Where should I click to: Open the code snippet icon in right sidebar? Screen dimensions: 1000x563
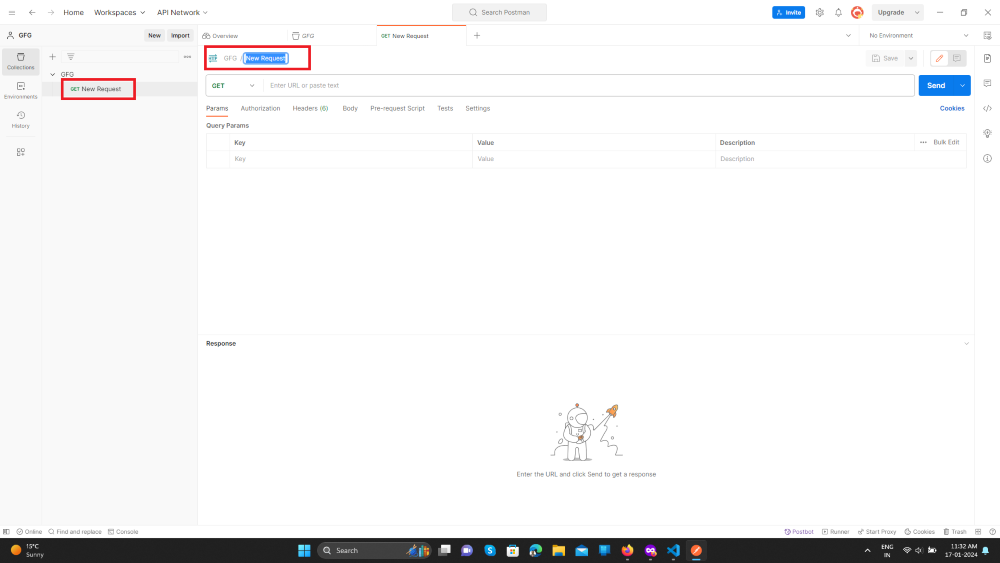tap(987, 108)
